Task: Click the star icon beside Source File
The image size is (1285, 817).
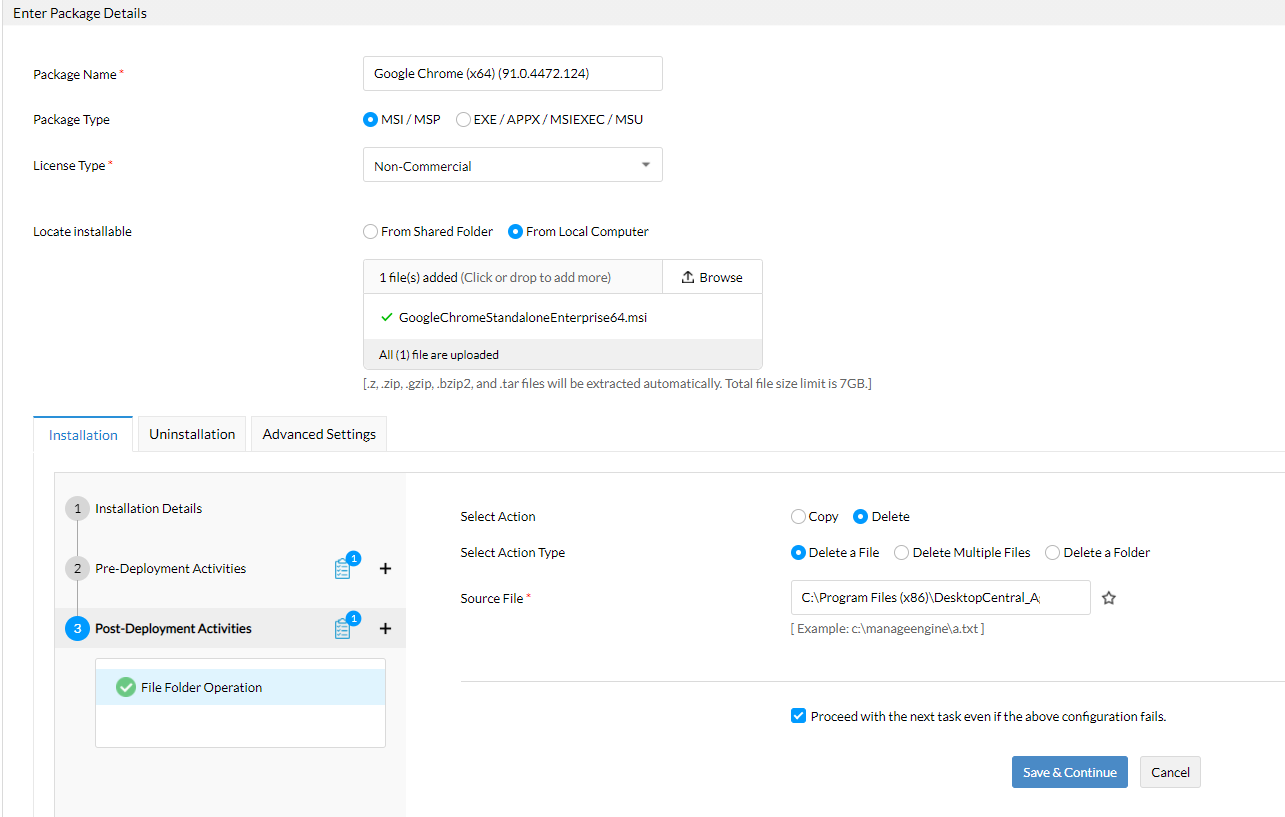Action: click(1108, 598)
